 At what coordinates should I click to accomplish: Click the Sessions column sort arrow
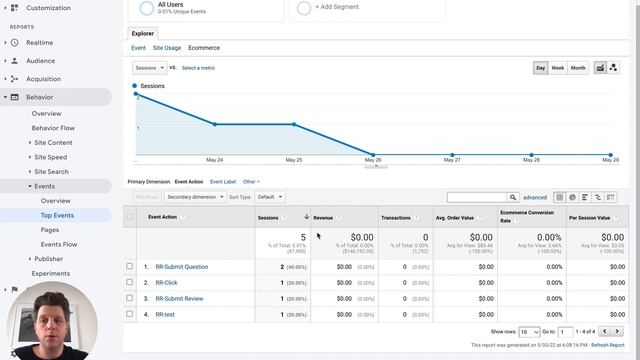(x=306, y=217)
